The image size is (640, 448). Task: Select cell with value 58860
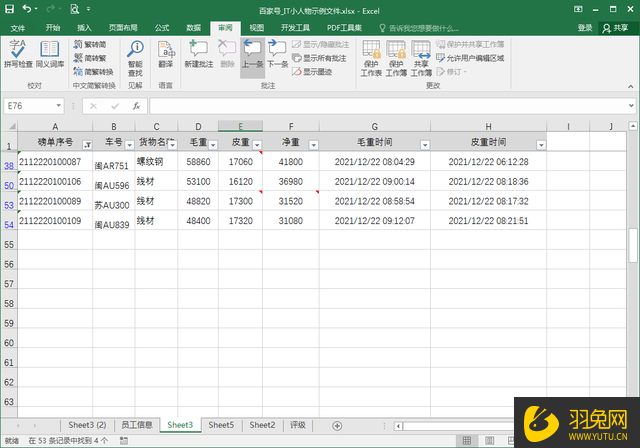point(198,162)
